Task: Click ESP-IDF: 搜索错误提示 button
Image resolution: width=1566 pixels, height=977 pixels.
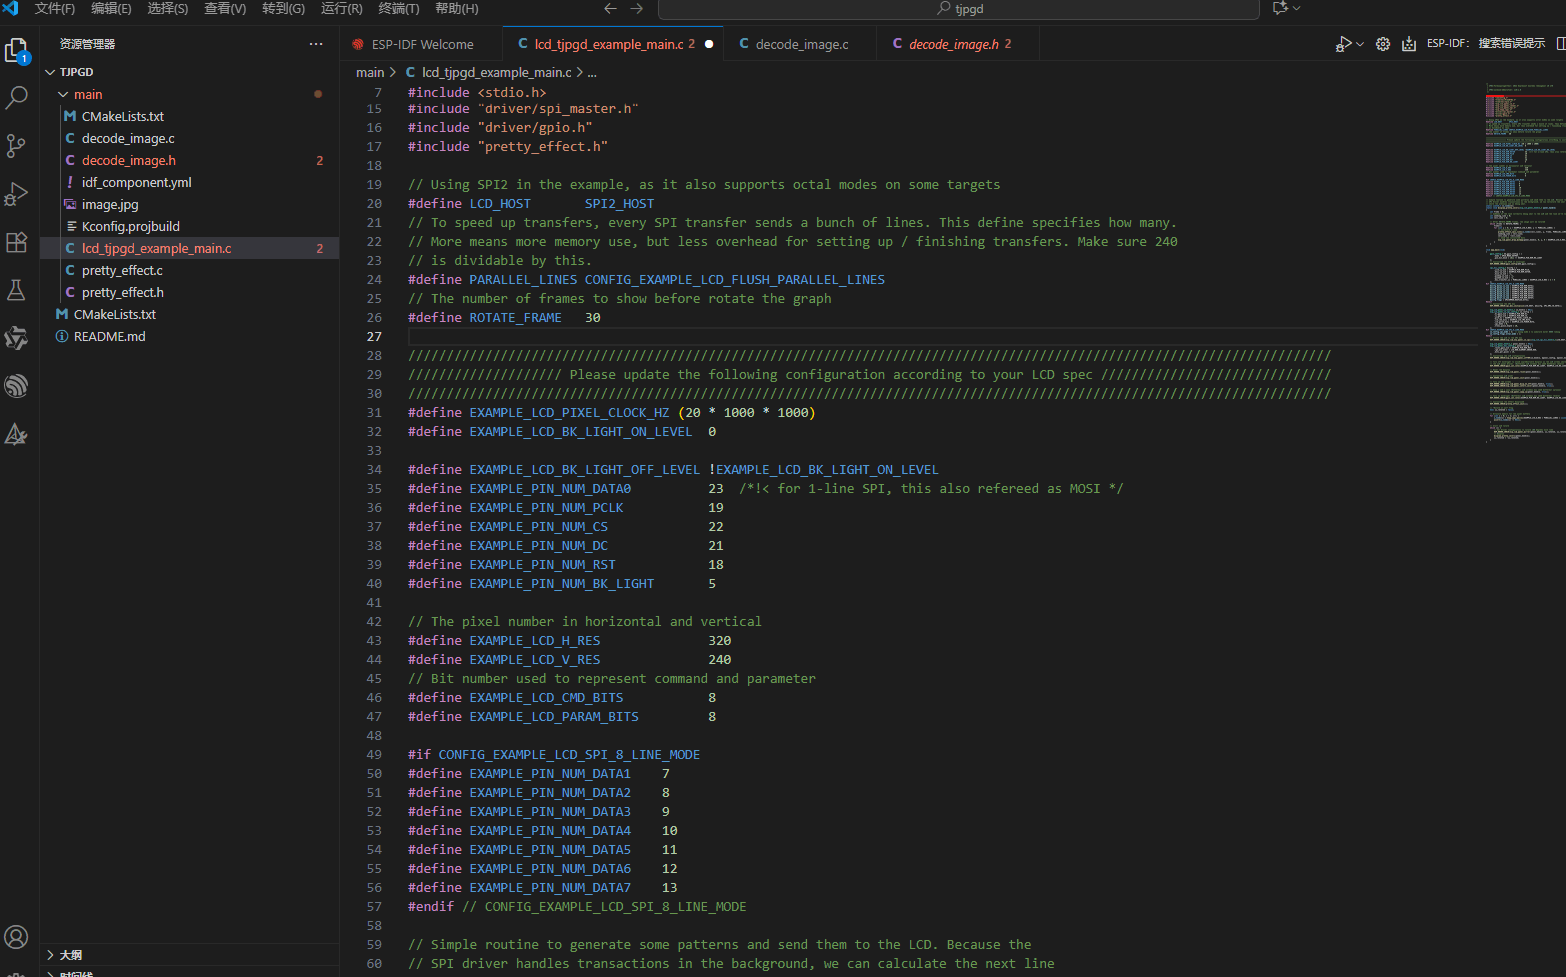Action: pos(1485,44)
